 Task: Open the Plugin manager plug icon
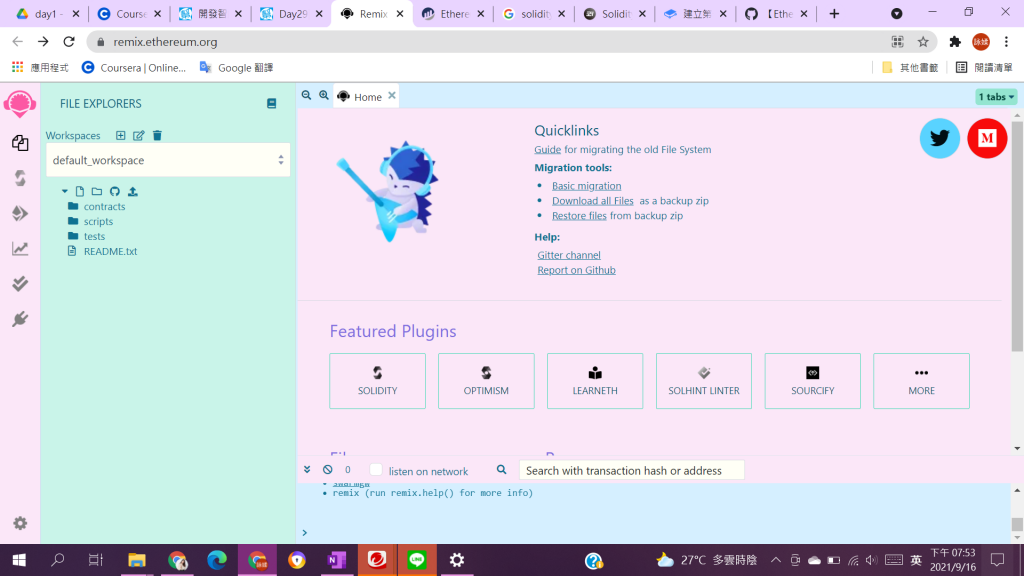click(20, 319)
